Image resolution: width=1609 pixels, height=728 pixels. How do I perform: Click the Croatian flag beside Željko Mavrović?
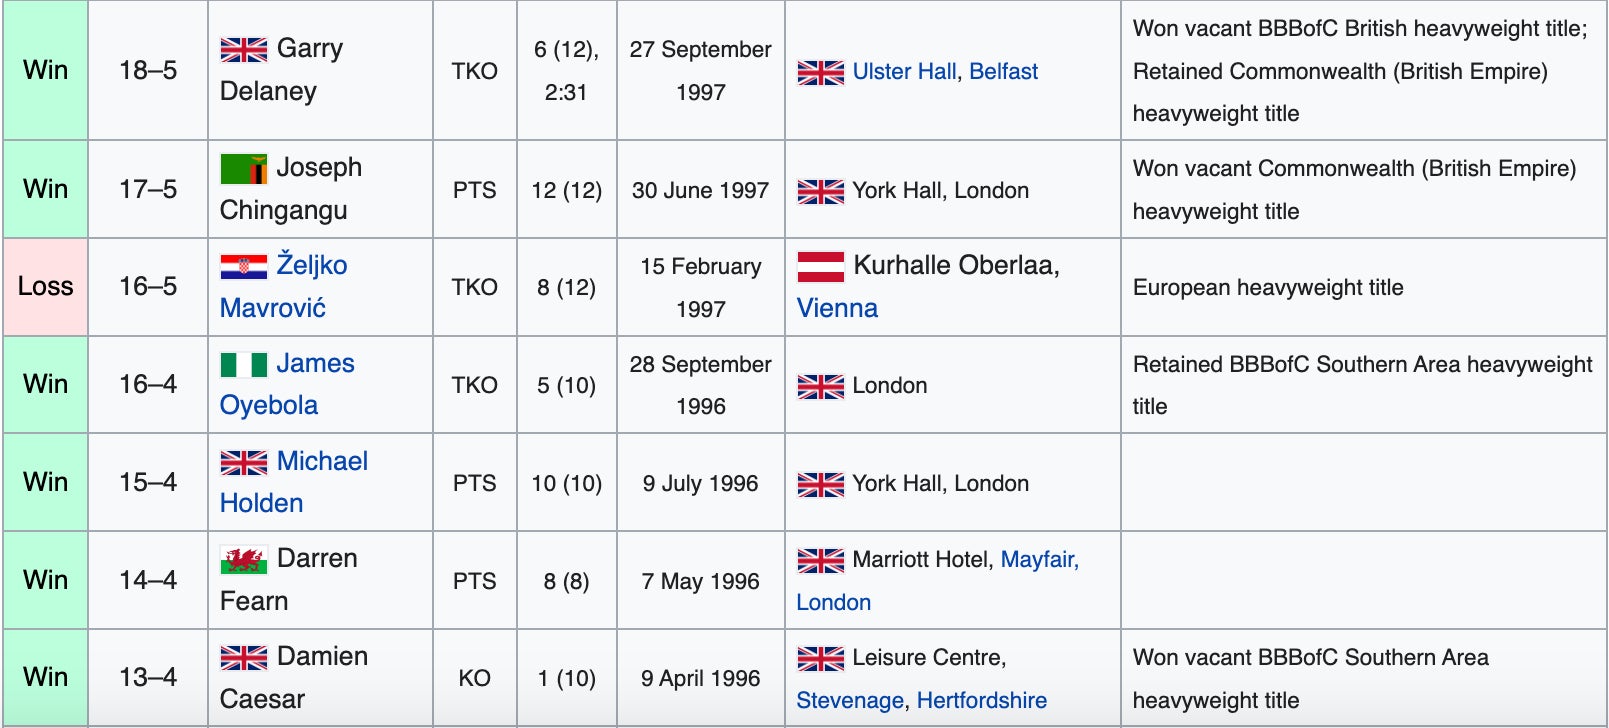[243, 266]
